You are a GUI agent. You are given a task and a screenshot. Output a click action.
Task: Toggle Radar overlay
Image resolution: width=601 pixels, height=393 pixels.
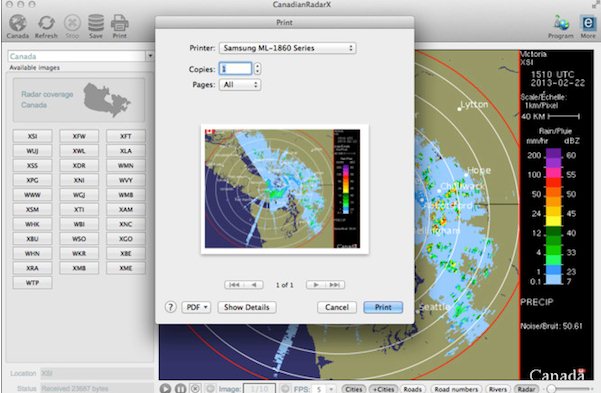(526, 389)
